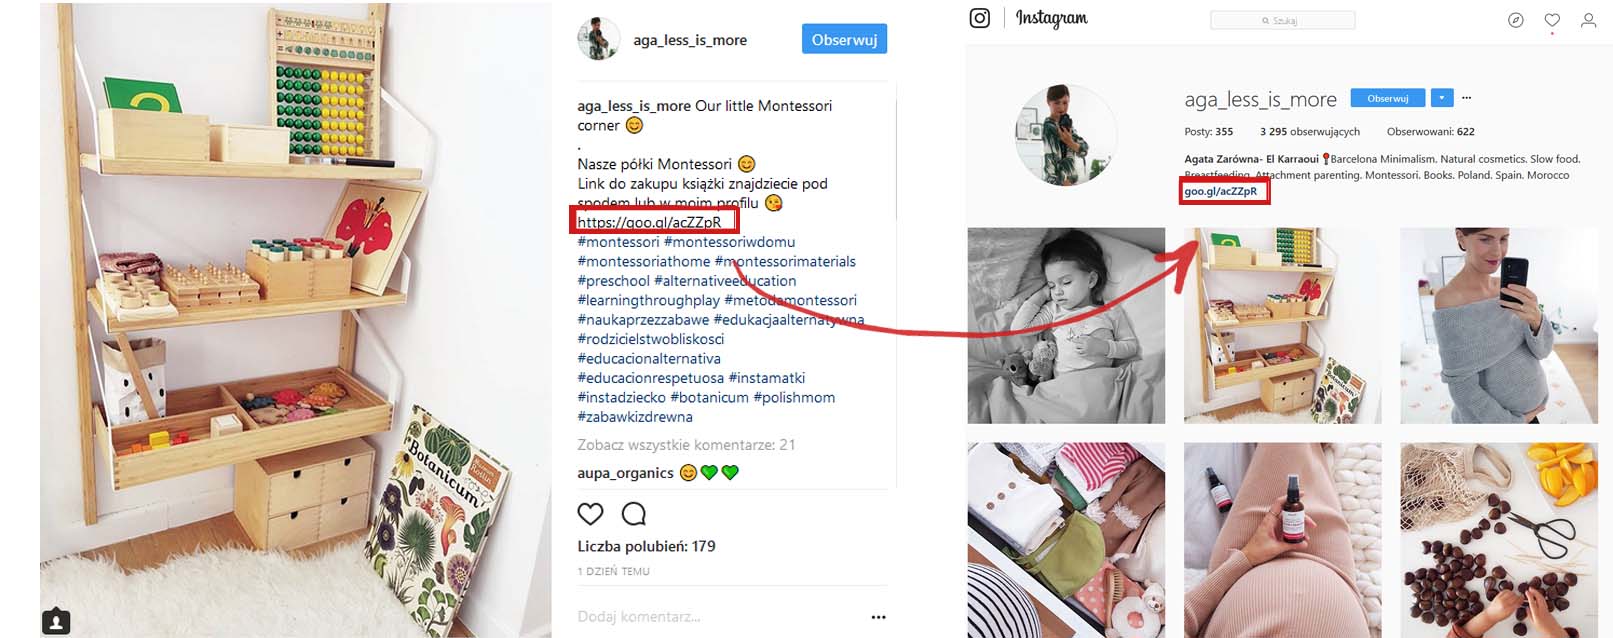Click the #montessoriathome hashtag
Image resolution: width=1613 pixels, height=638 pixels.
(643, 262)
